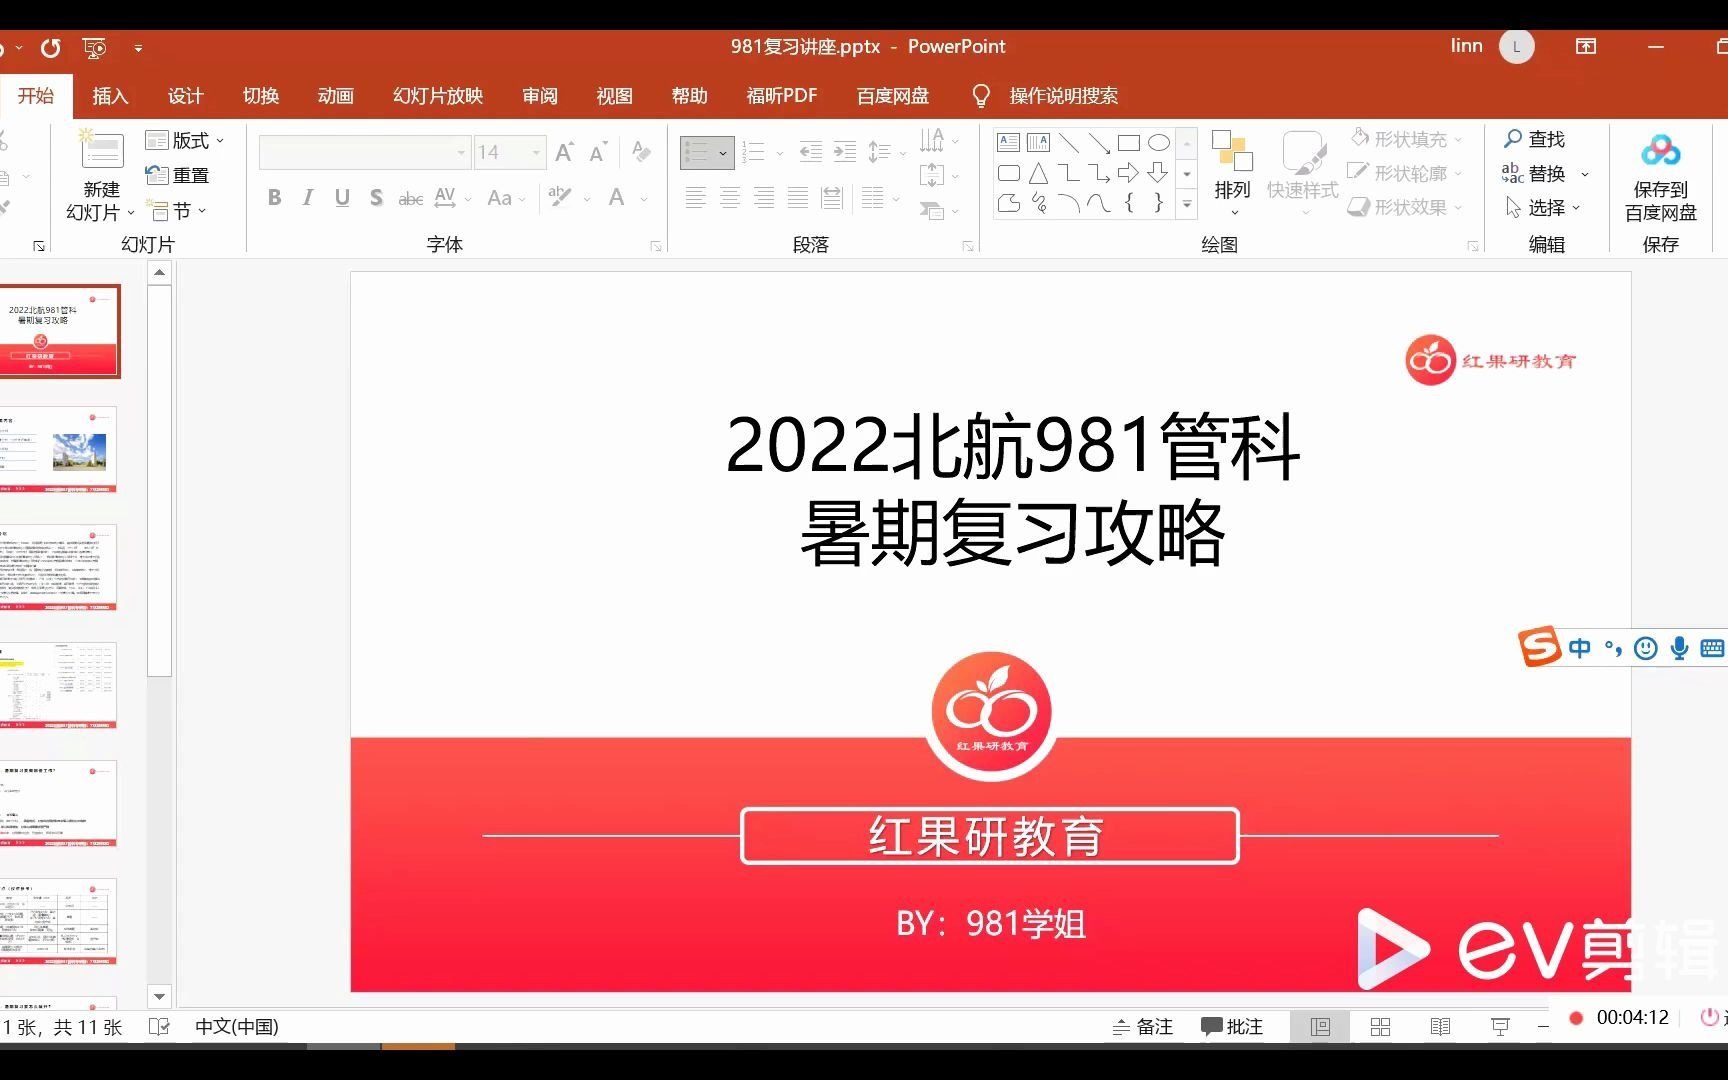Decrease font size with the small A icon
1728x1080 pixels.
598,152
